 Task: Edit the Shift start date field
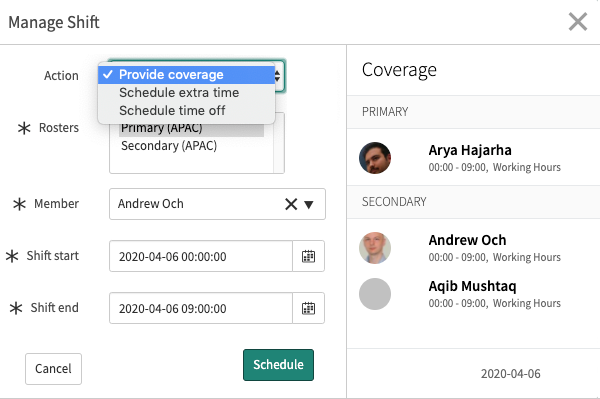pos(201,256)
